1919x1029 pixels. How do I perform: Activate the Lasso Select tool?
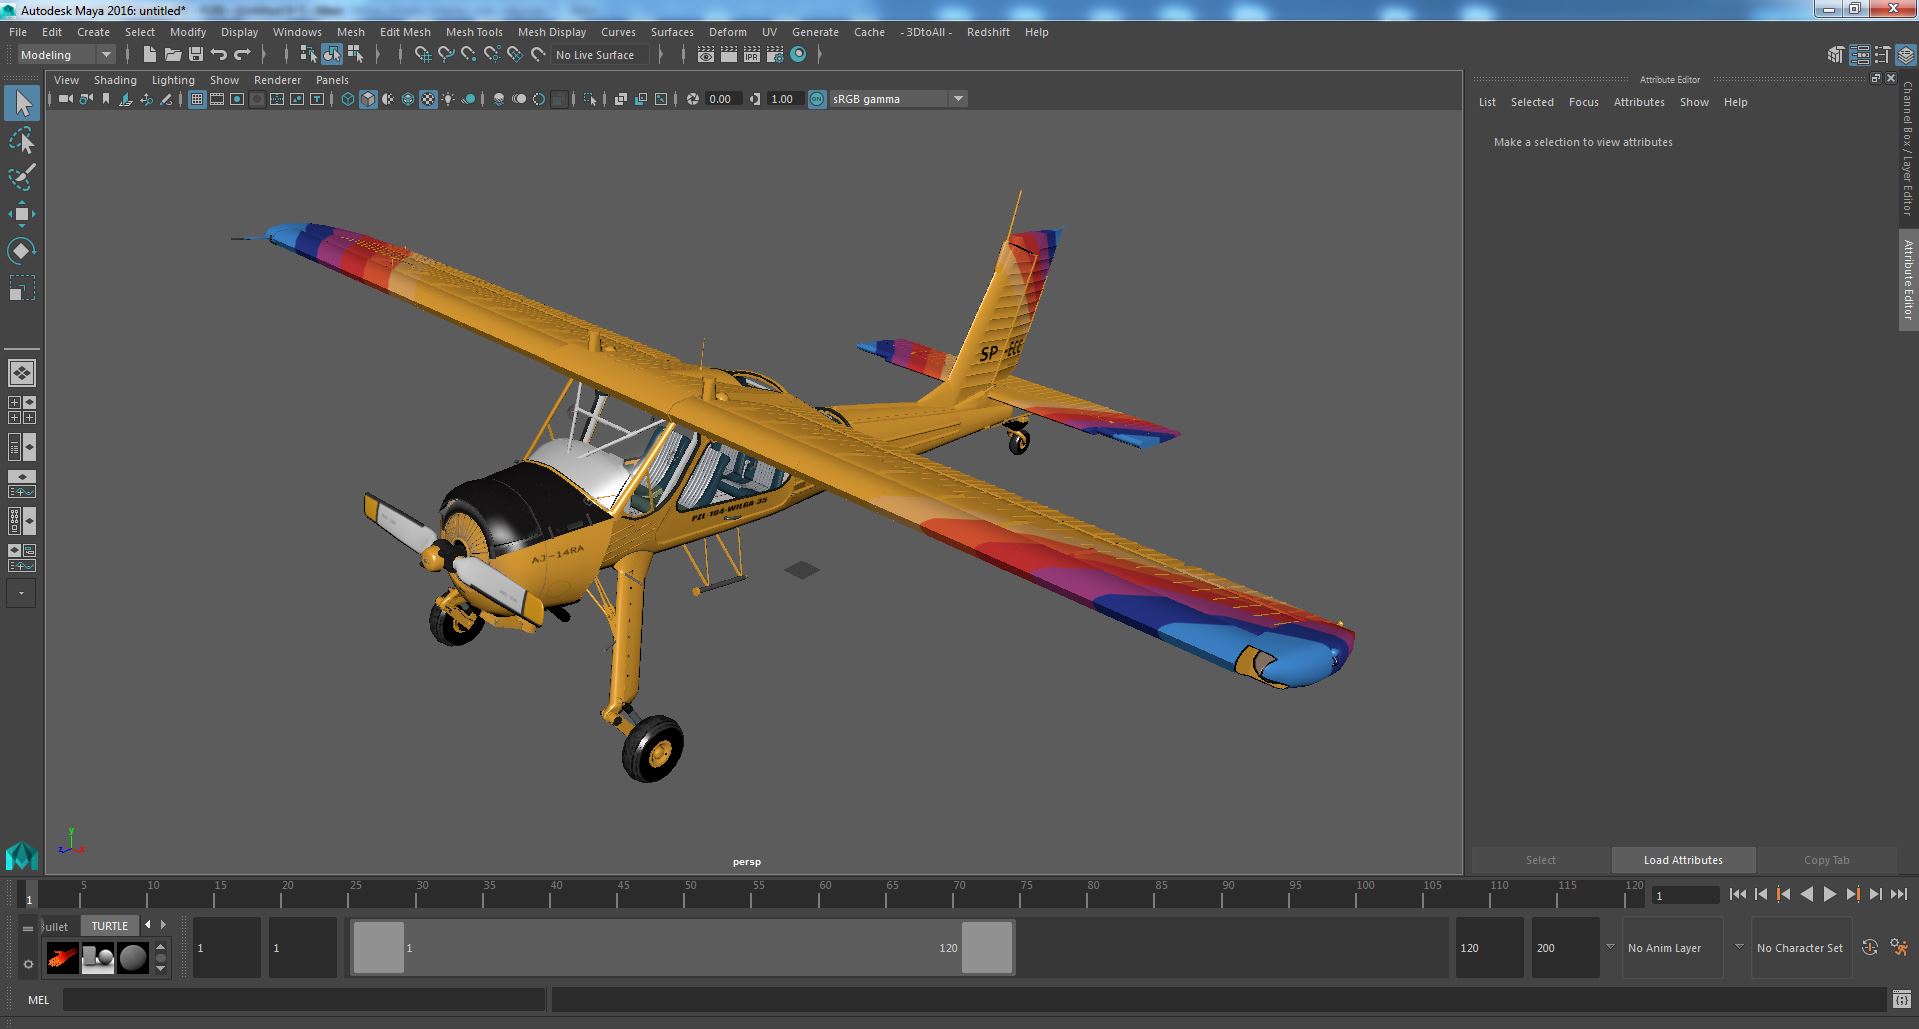[22, 141]
